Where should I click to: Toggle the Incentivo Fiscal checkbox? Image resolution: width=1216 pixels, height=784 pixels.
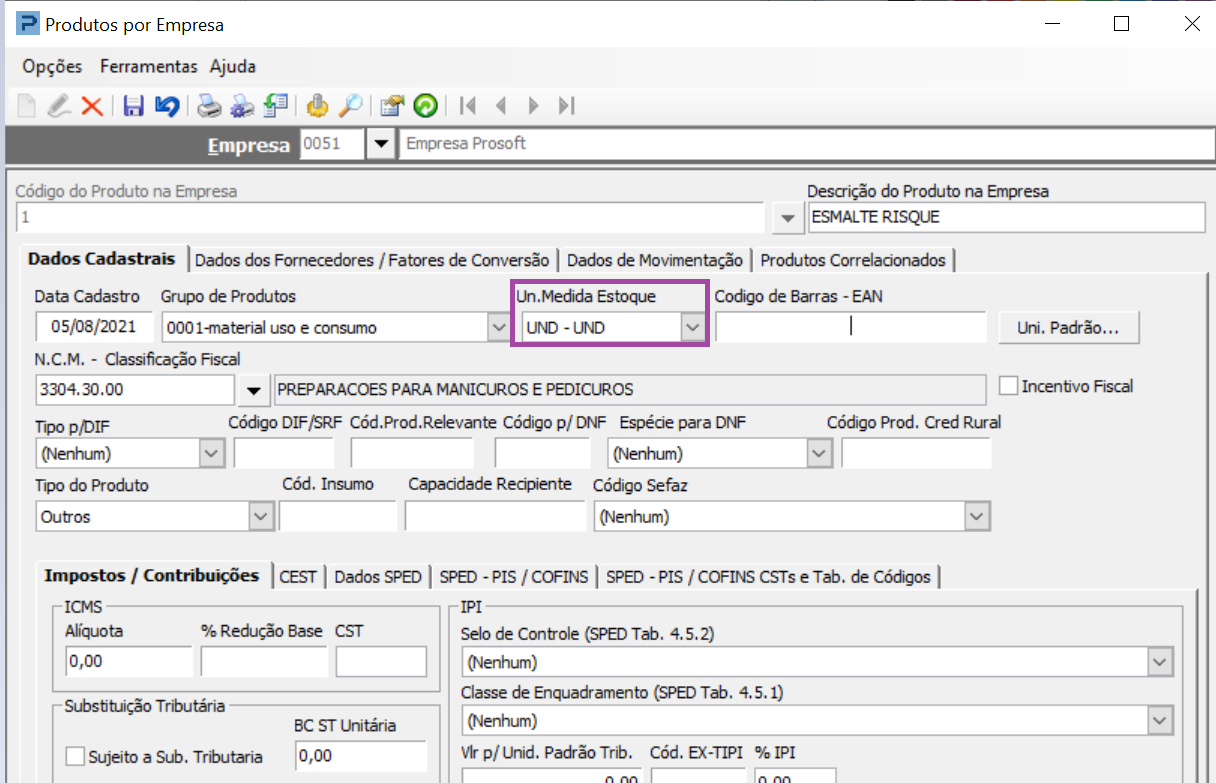point(1008,386)
